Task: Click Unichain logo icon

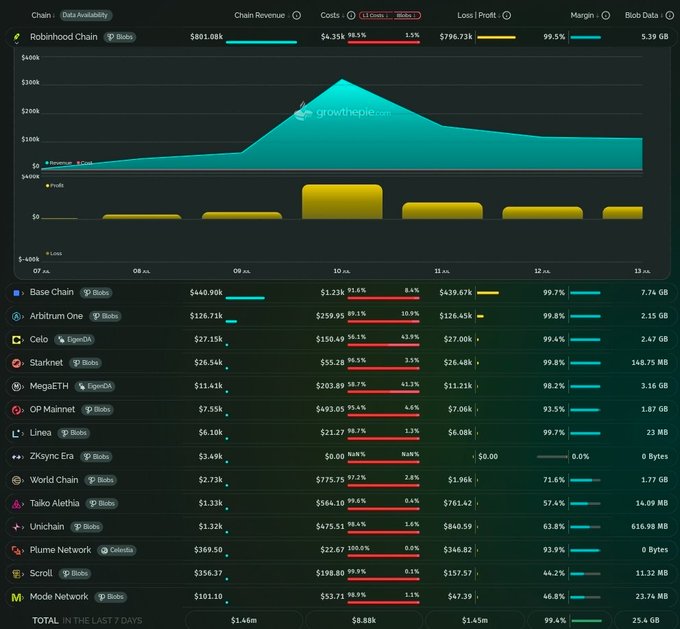Action: point(16,527)
